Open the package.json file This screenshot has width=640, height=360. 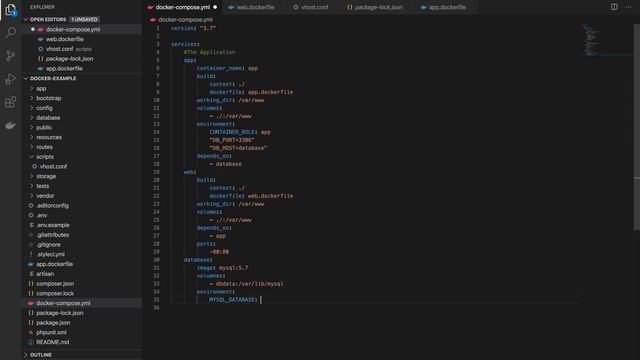pyautogui.click(x=82, y=323)
